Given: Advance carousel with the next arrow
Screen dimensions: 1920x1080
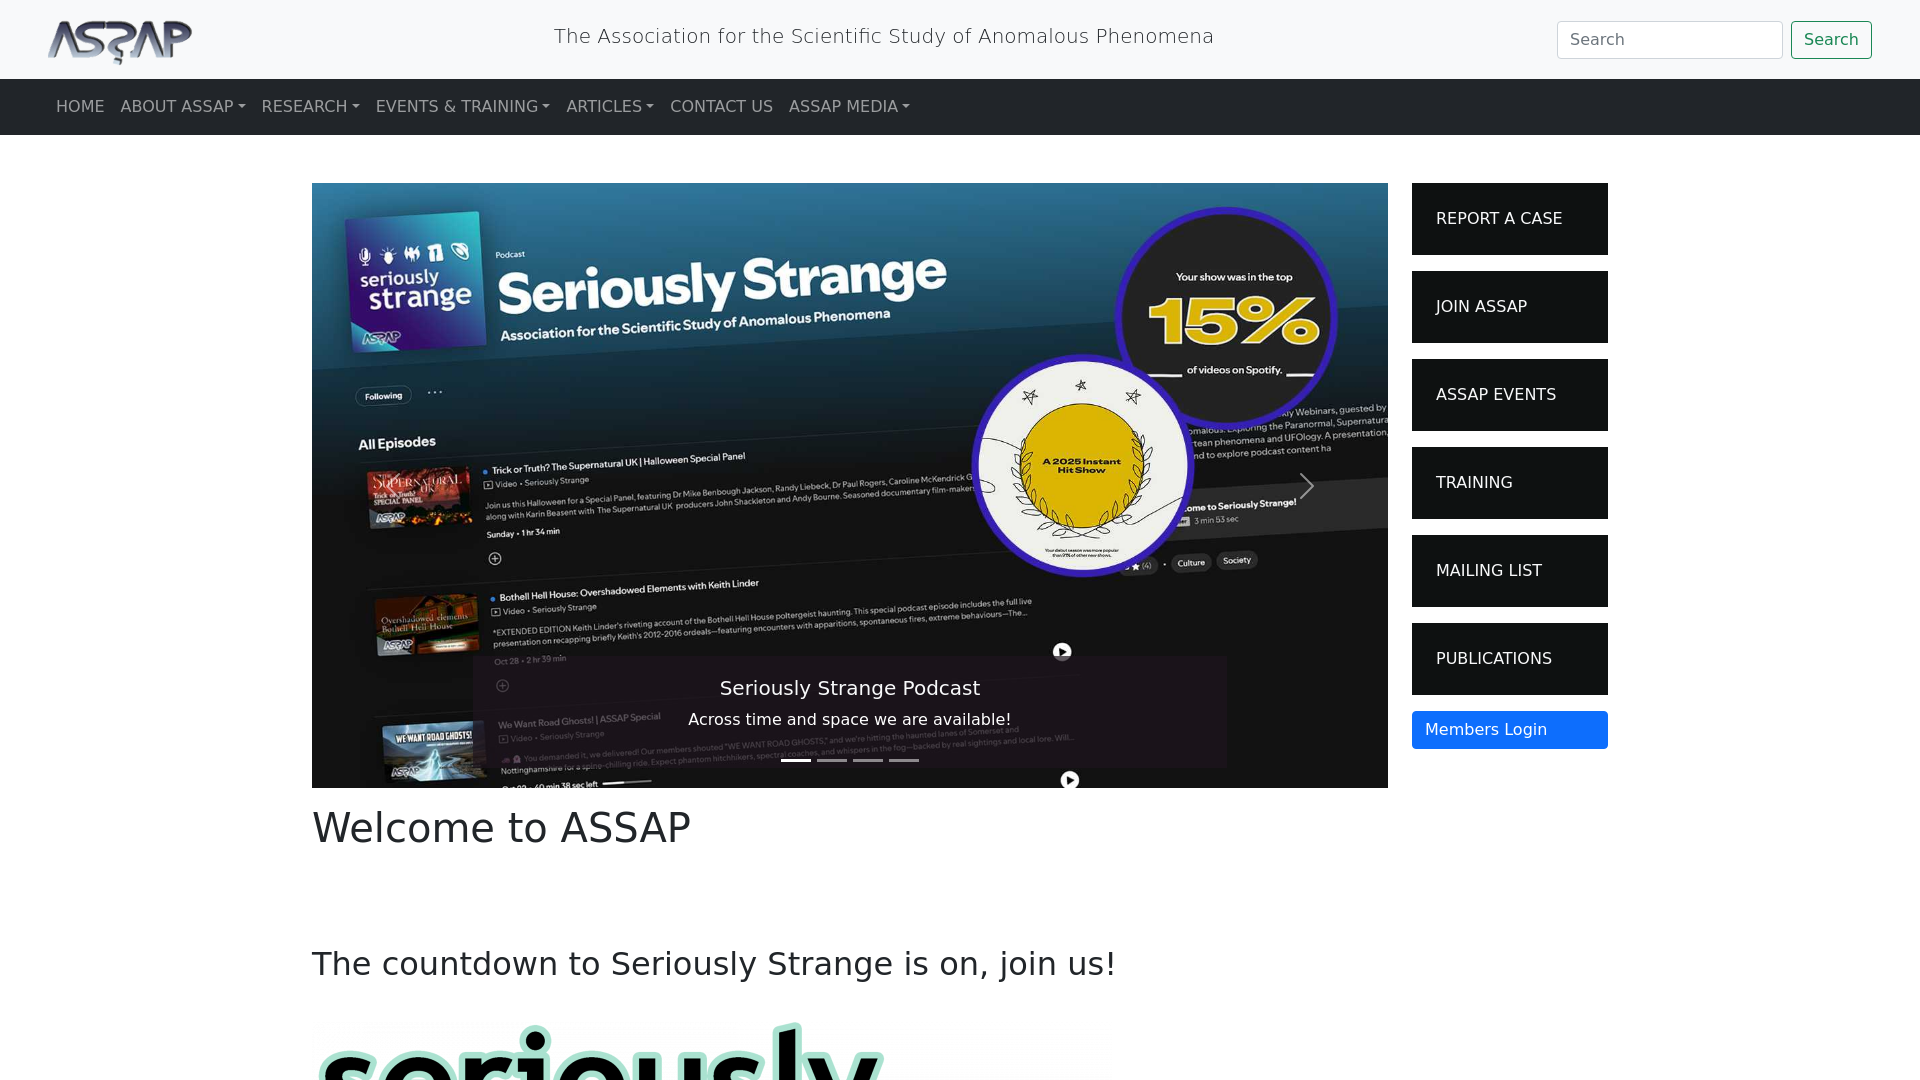Looking at the screenshot, I should click(x=1306, y=486).
